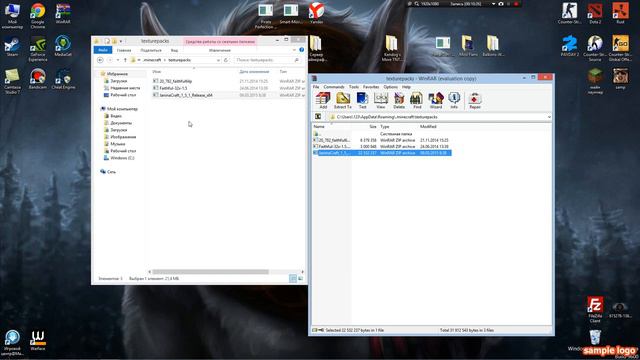This screenshot has height=360, width=640.
Task: Click Вид tab in Explorer ribbon
Action: [174, 50]
